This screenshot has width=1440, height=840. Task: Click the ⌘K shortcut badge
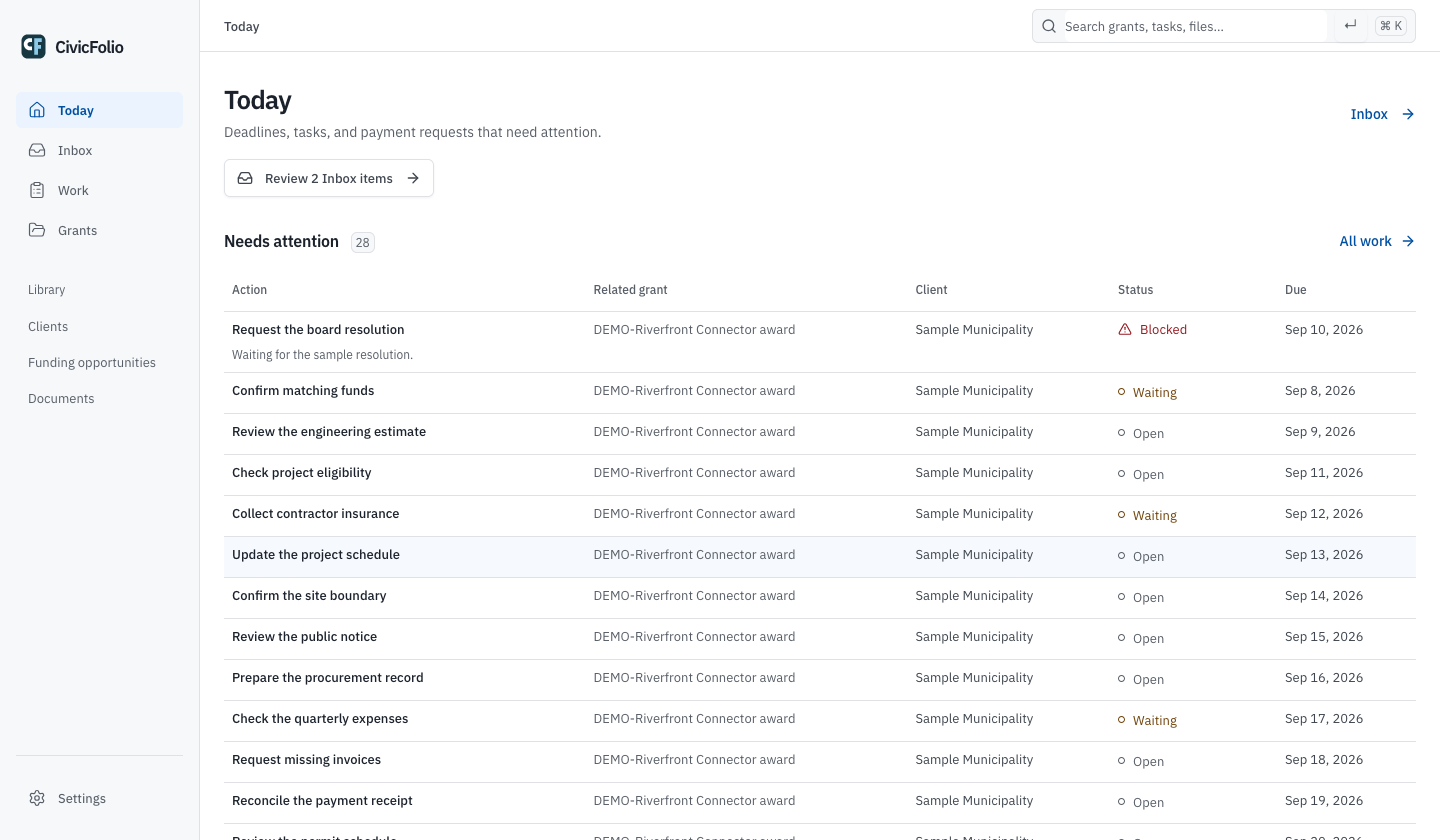(x=1390, y=26)
